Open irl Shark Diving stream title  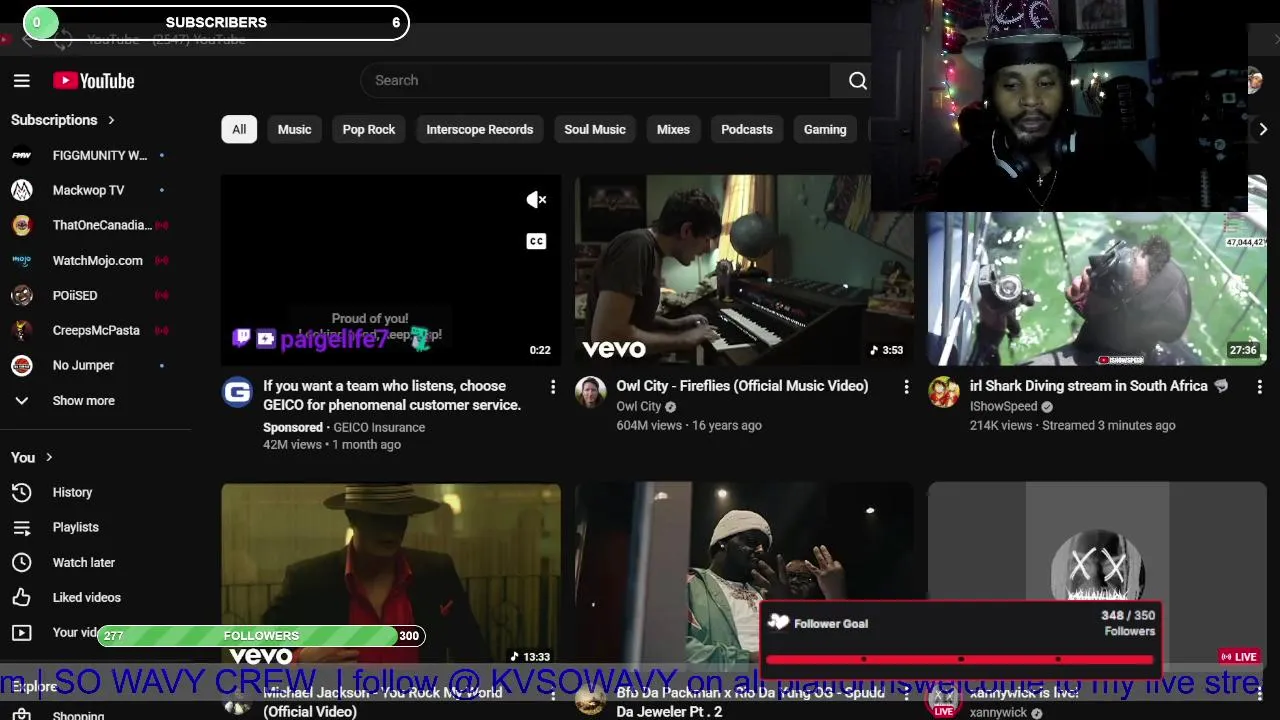pos(1099,386)
